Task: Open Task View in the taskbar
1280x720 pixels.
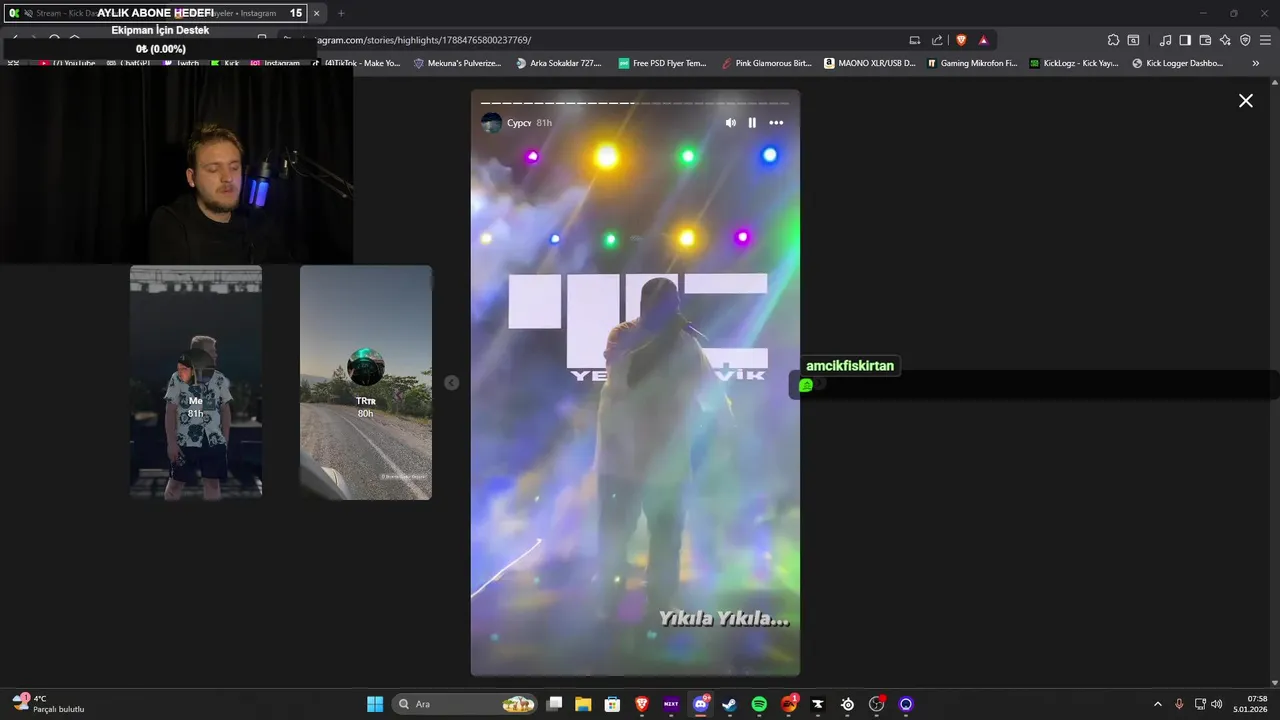Action: point(555,704)
